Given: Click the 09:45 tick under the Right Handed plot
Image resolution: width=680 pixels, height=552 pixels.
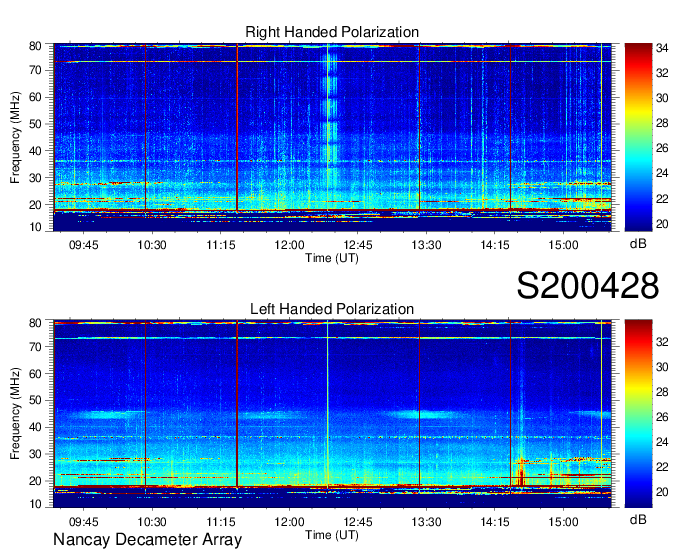Looking at the screenshot, I should point(84,245).
